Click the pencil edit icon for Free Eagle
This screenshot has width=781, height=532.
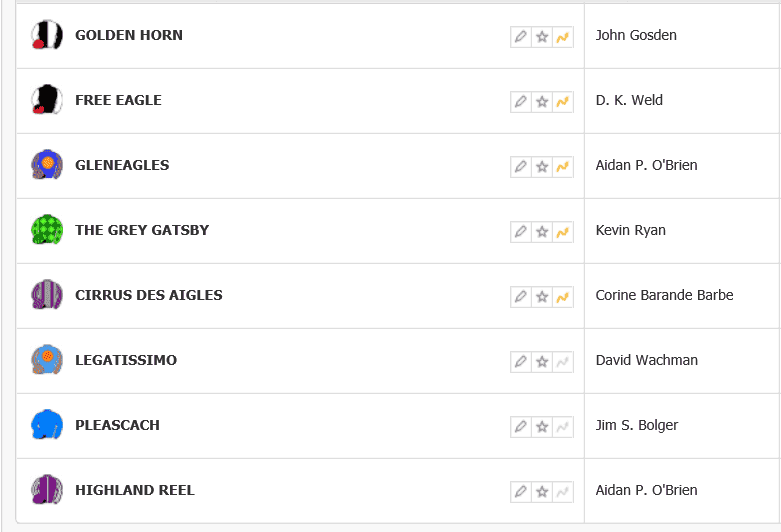click(x=520, y=102)
